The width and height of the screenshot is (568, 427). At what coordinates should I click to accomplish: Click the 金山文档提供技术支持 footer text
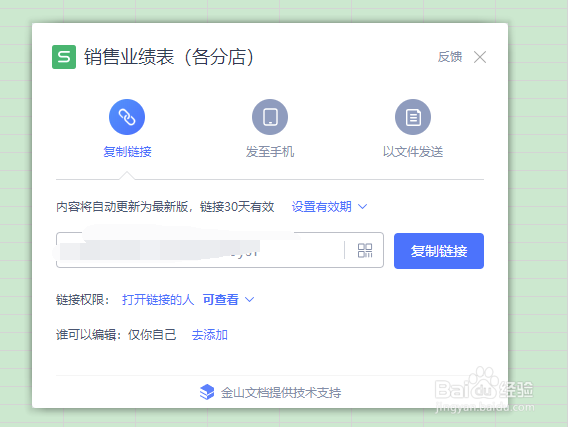click(x=281, y=392)
